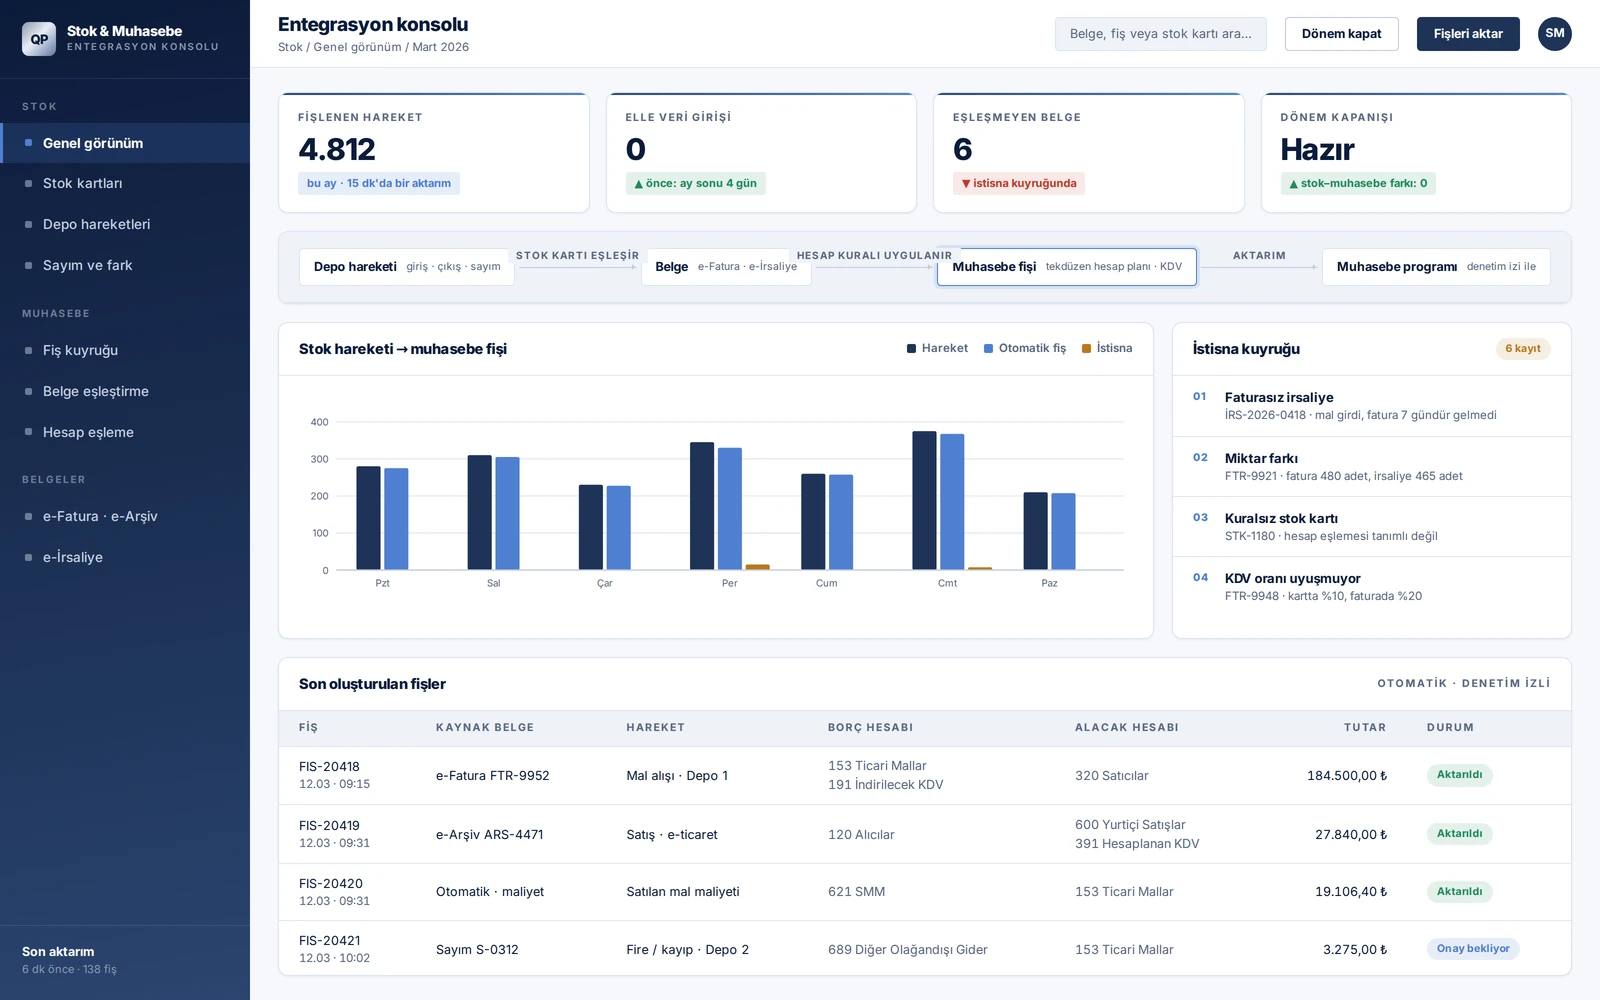Select the Depo hareketi pipeline step
Viewport: 1600px width, 1000px height.
(x=406, y=267)
